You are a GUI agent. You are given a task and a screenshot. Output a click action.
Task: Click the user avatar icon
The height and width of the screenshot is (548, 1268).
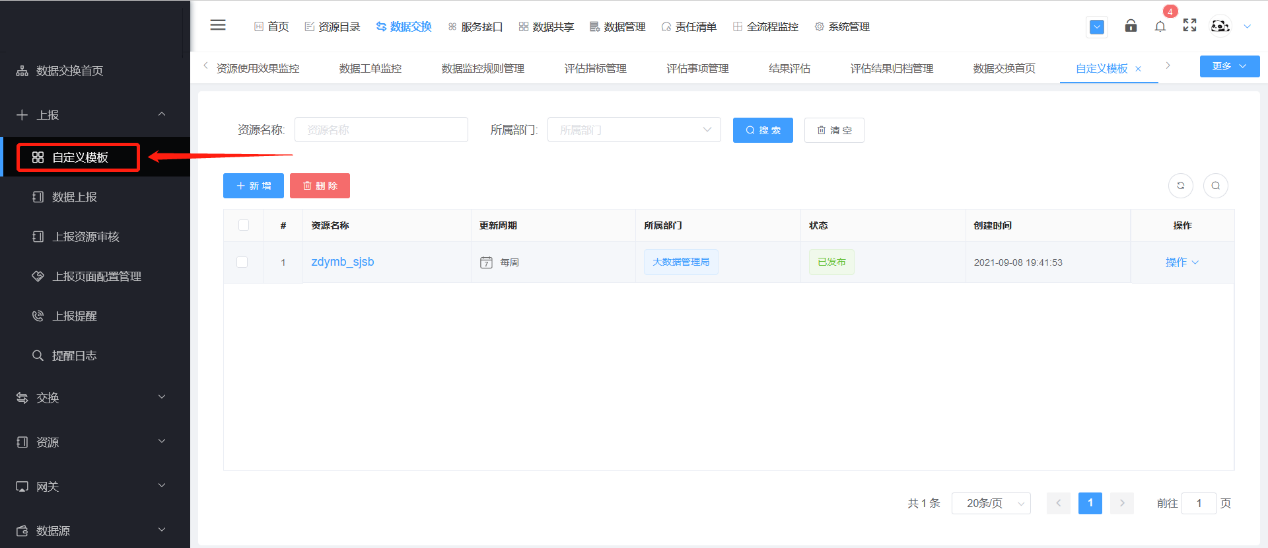(x=1220, y=26)
